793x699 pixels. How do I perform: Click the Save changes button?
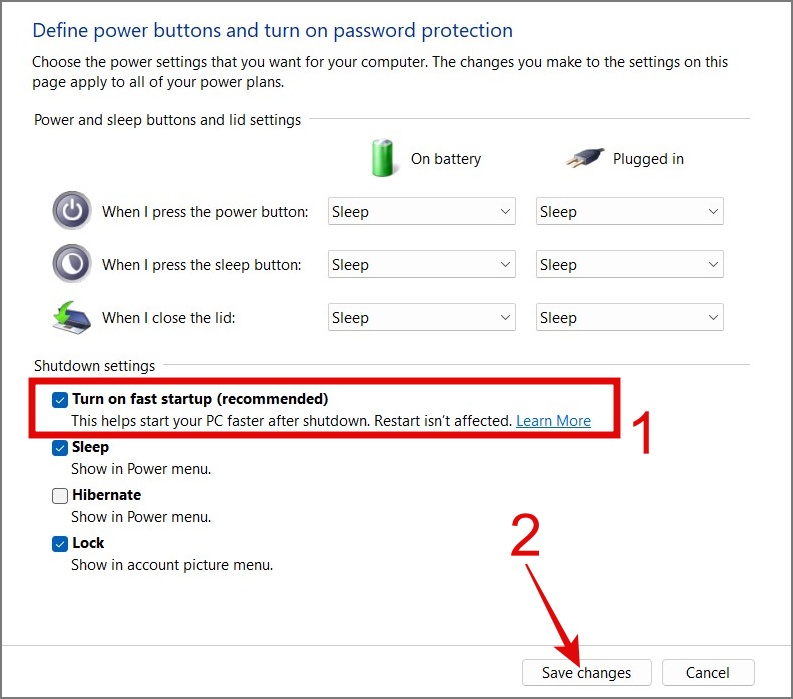click(x=587, y=673)
